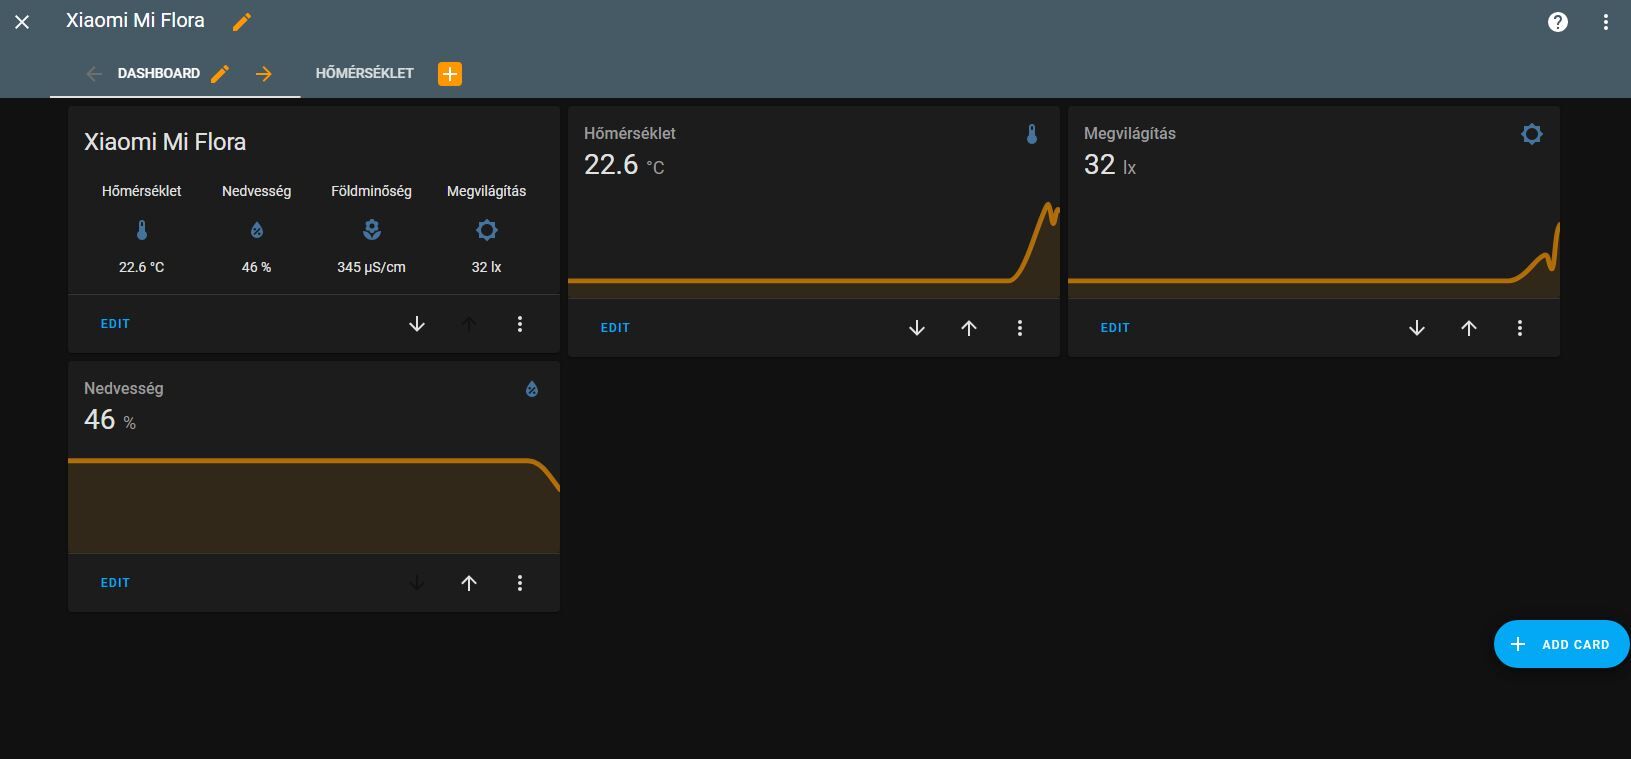Click Földminőség flower icon
The width and height of the screenshot is (1631, 759).
click(372, 230)
